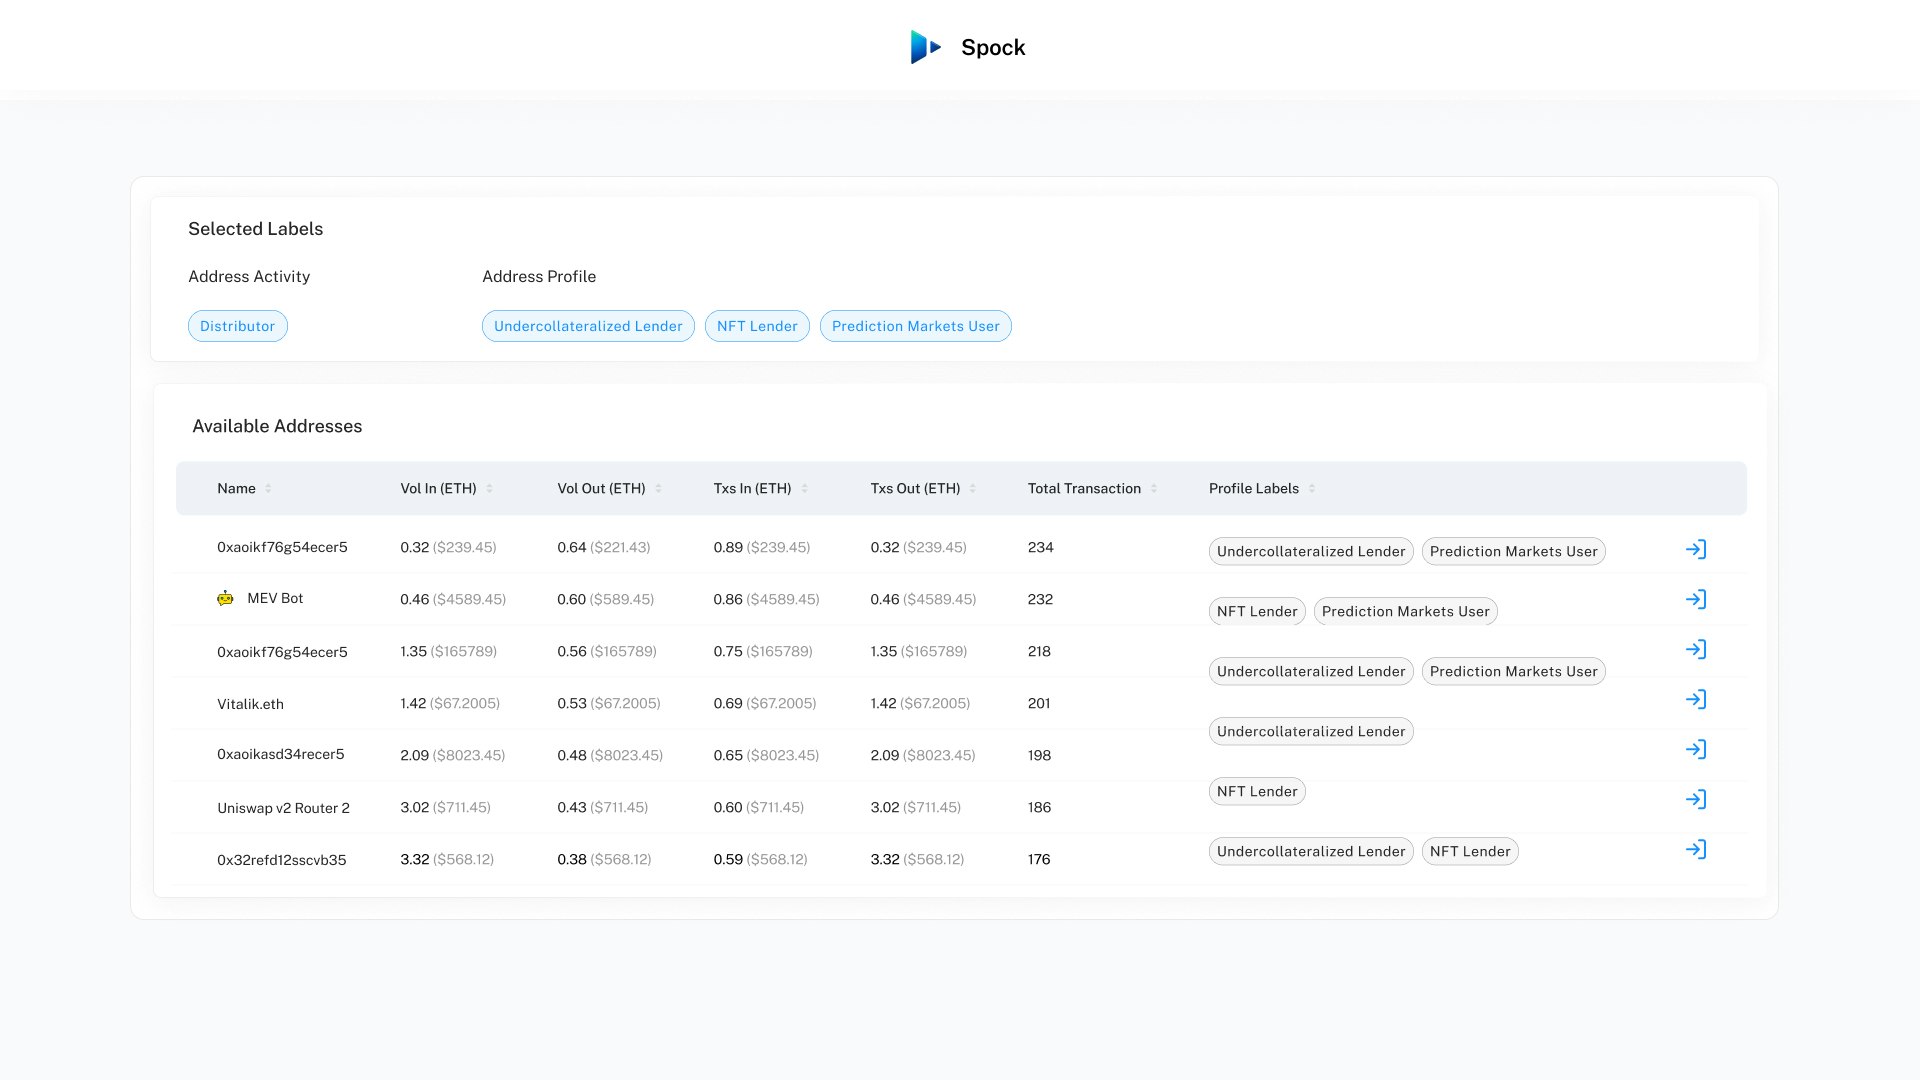Screen dimensions: 1920x1080
Task: Sort table by Name column
Action: (x=268, y=488)
